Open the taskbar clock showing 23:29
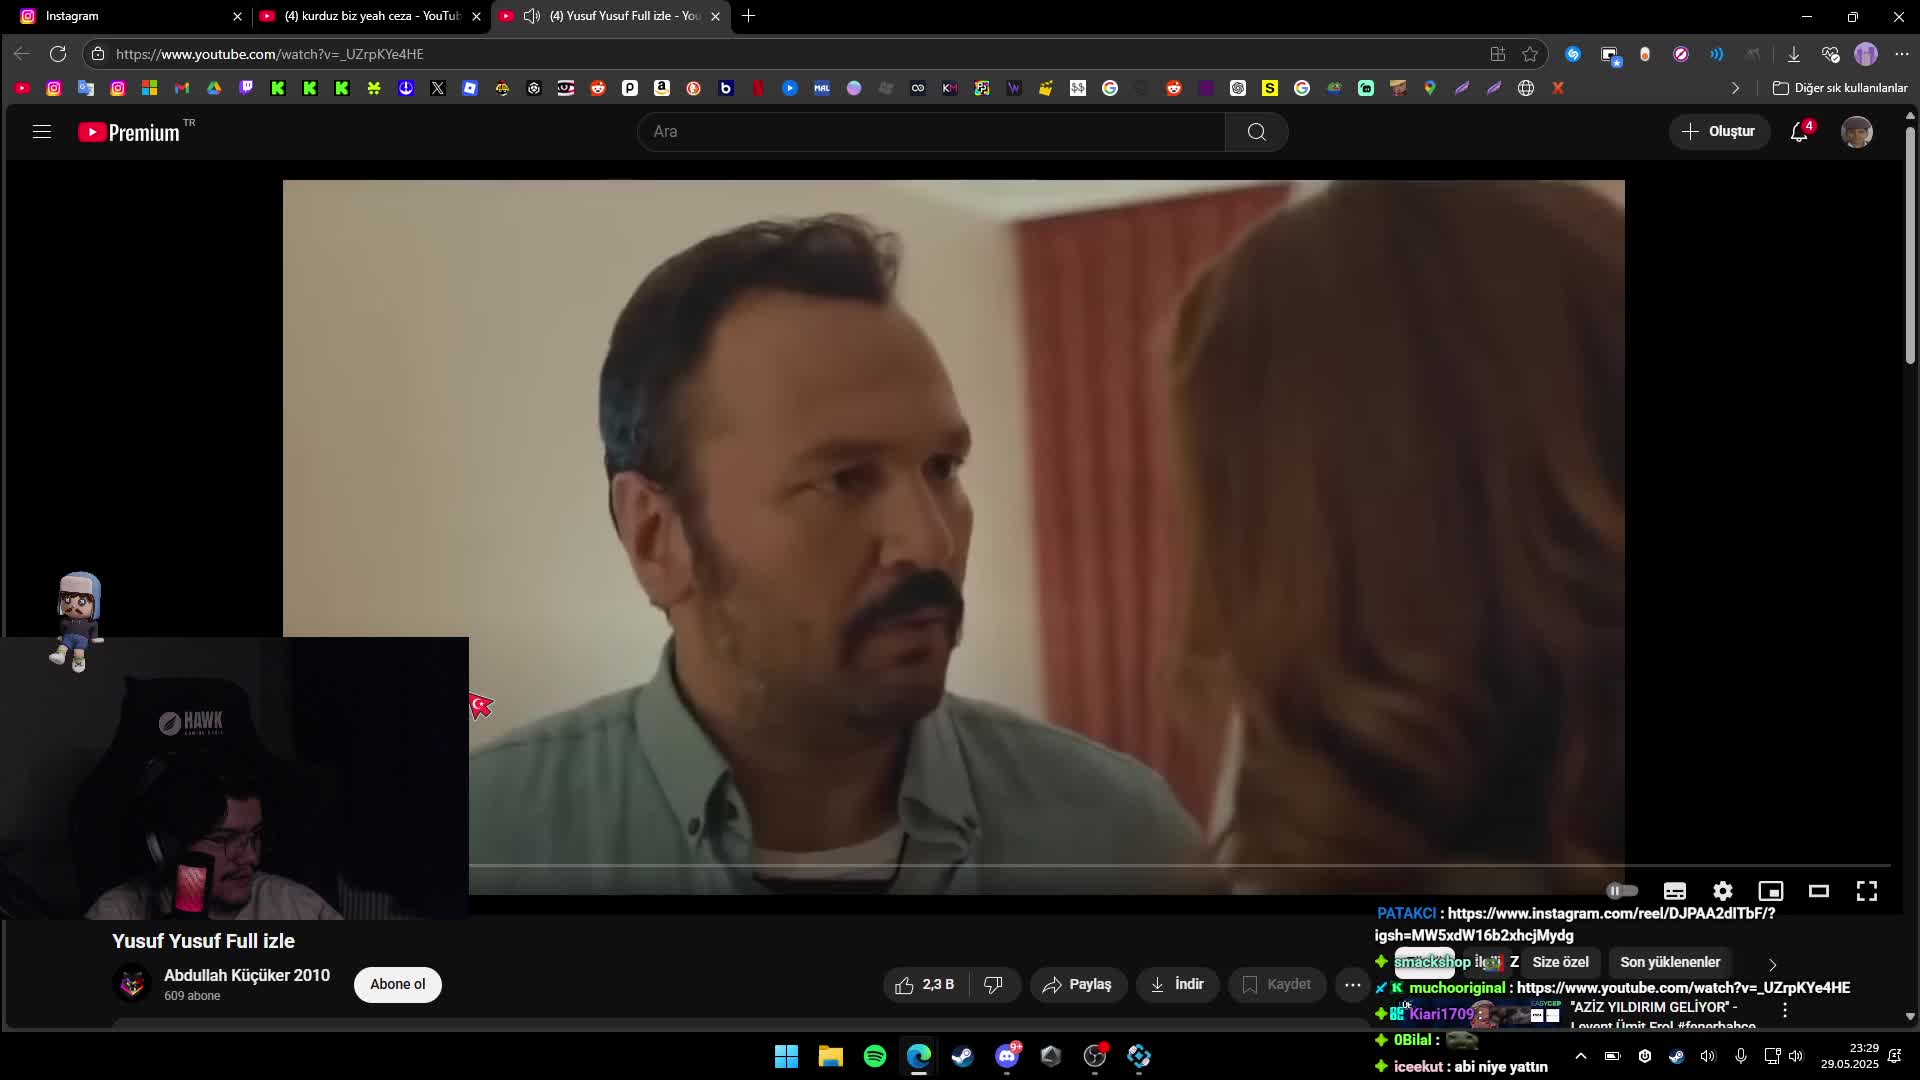The height and width of the screenshot is (1080, 1920). (1850, 1056)
